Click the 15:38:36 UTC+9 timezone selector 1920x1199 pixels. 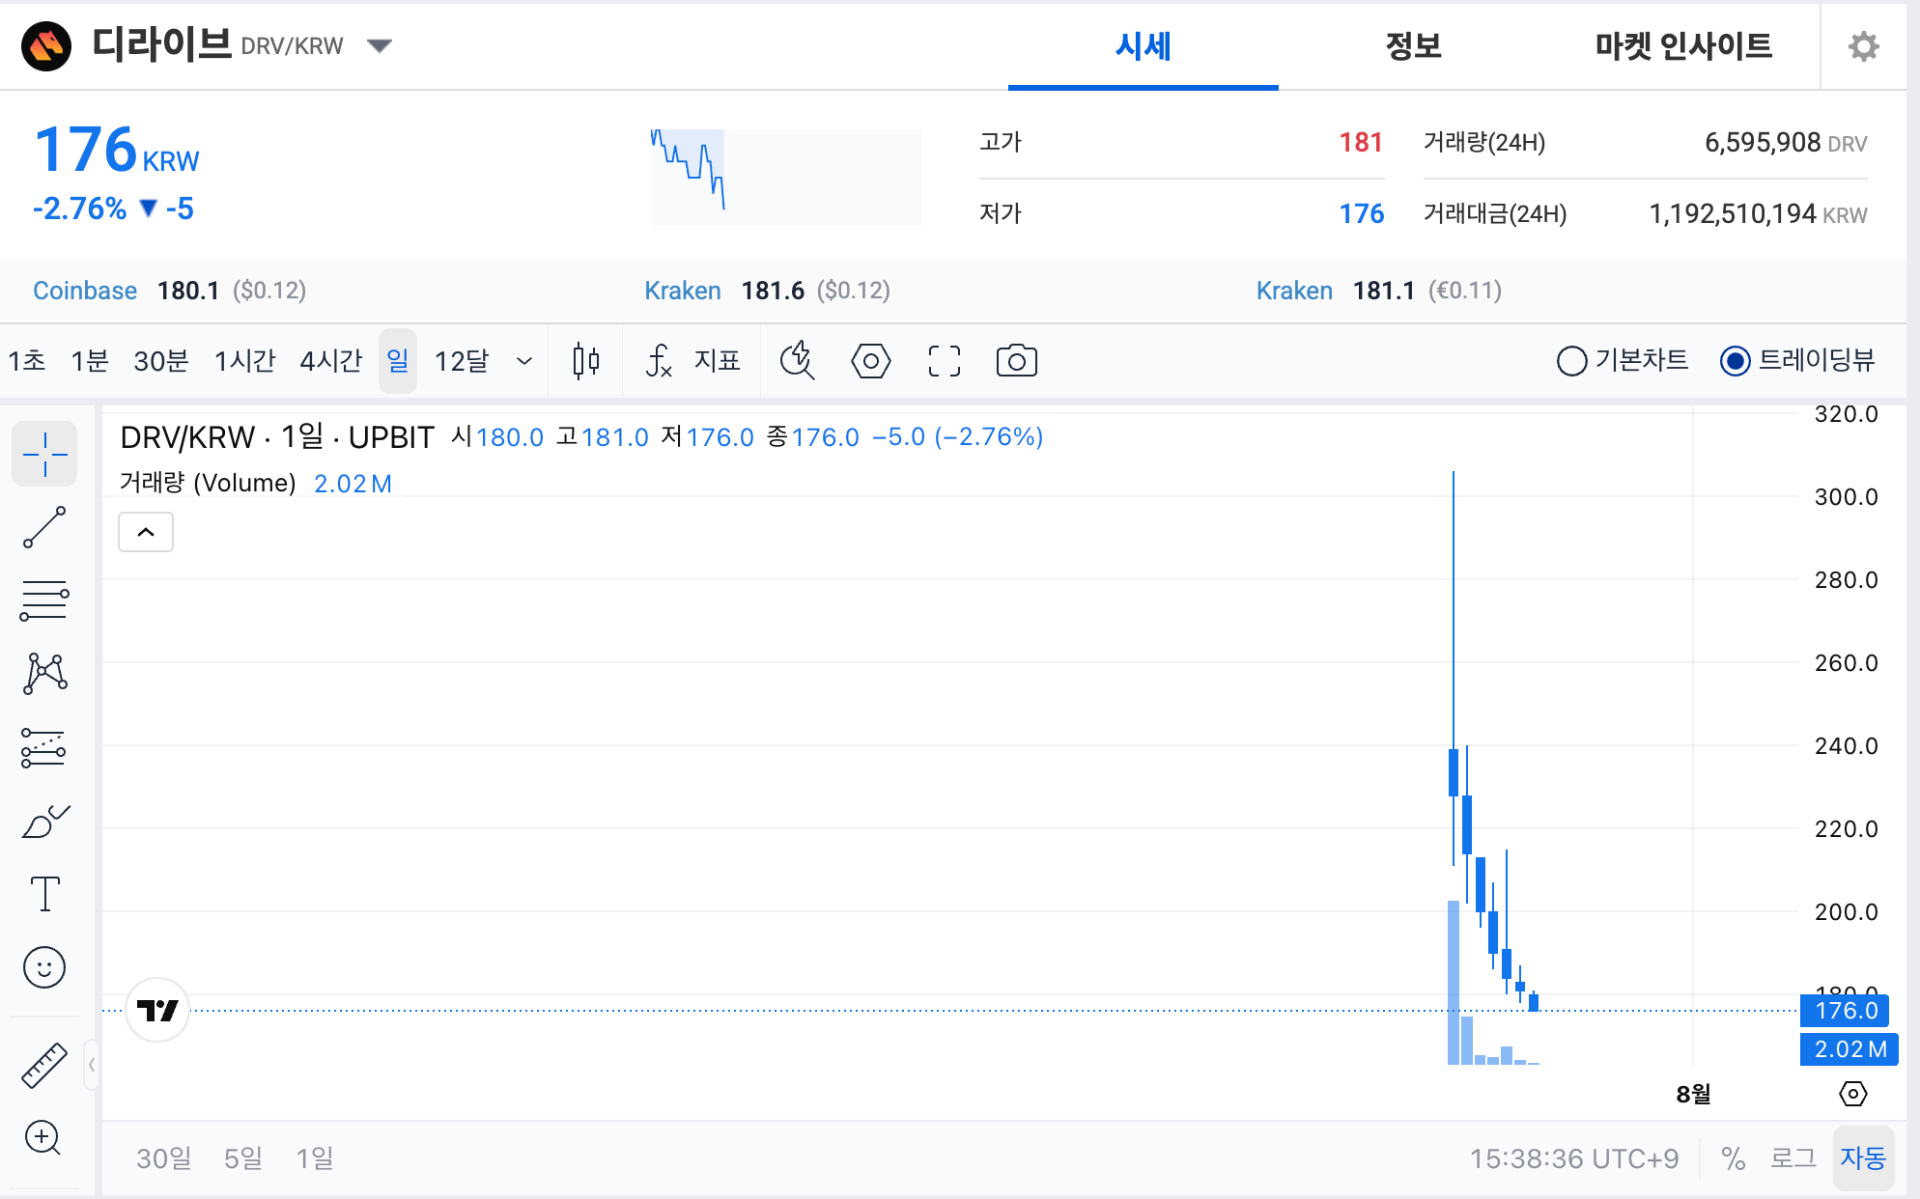[1574, 1158]
